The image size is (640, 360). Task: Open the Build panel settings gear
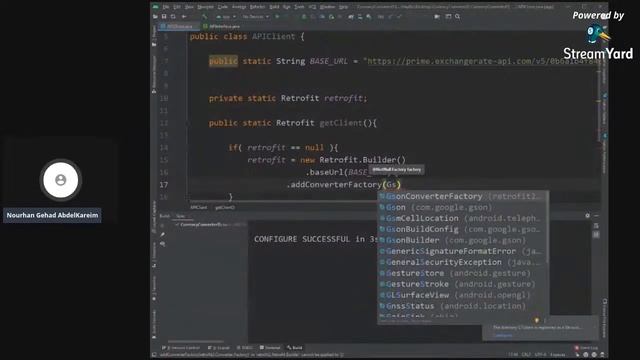[587, 216]
